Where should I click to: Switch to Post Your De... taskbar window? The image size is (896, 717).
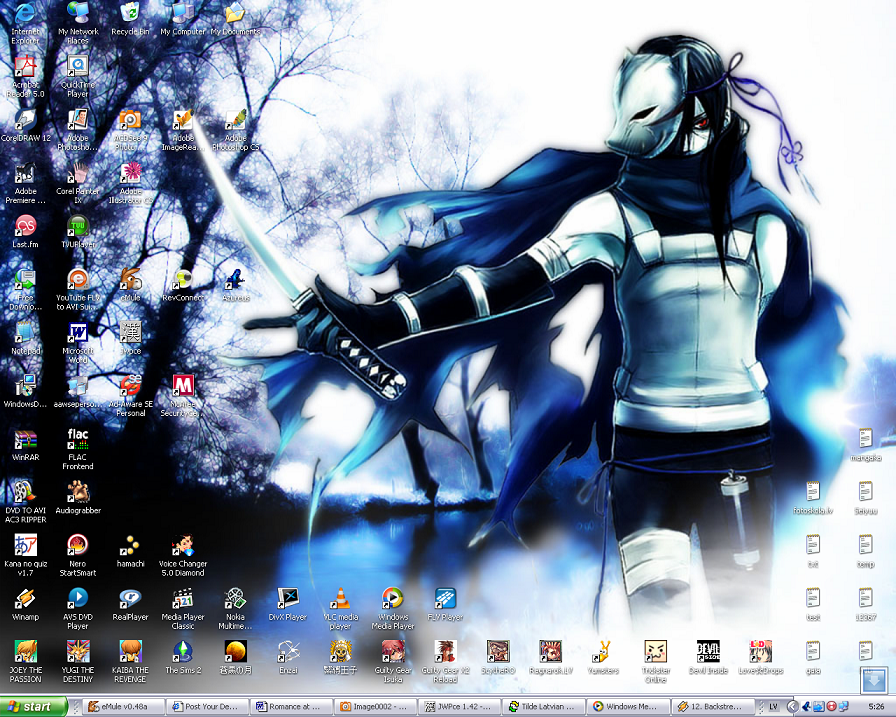[208, 707]
